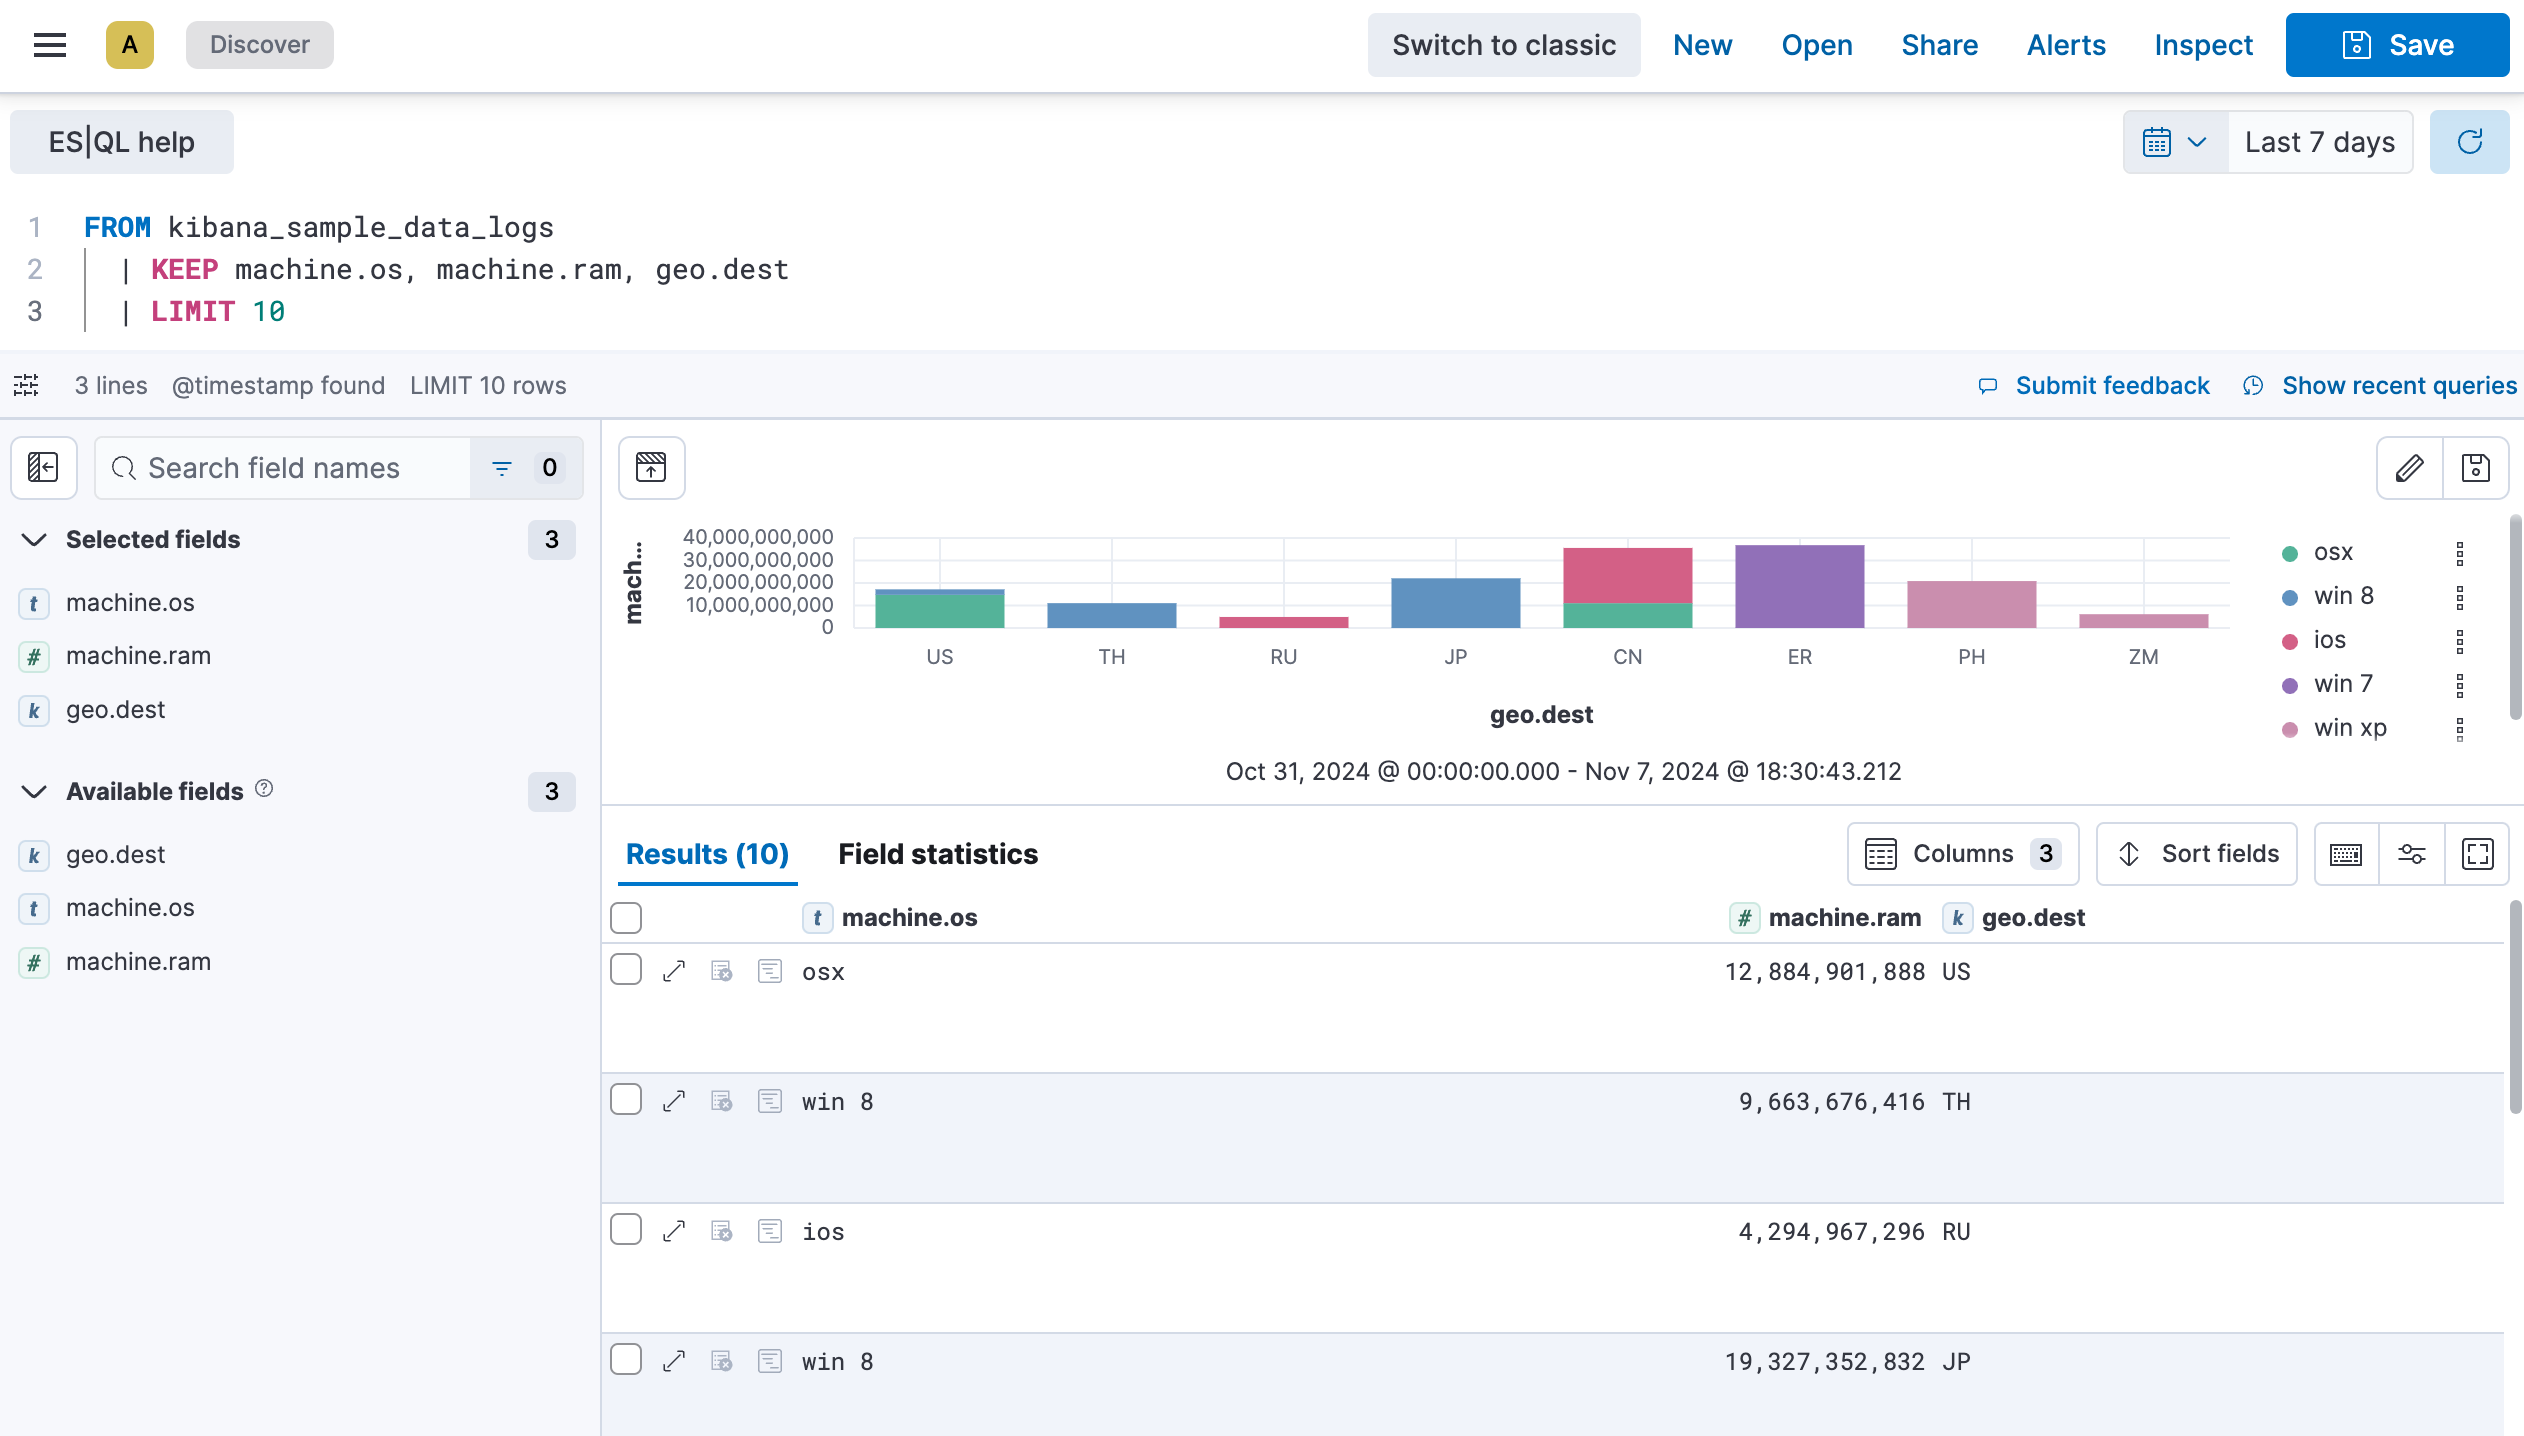Expand the first osx document details
The image size is (2524, 1436).
click(x=674, y=970)
